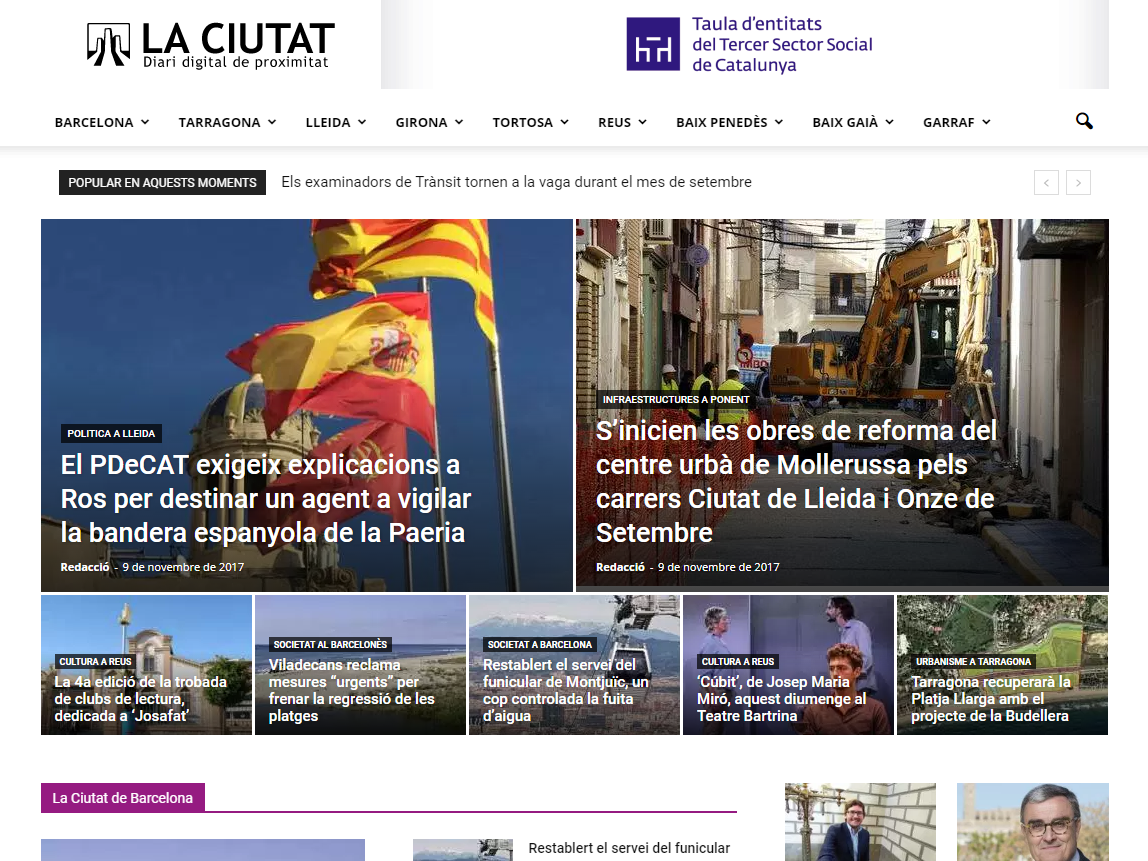Click Redacció author under Mollerussa article
Screen dimensions: 1148x861
[x=620, y=567]
